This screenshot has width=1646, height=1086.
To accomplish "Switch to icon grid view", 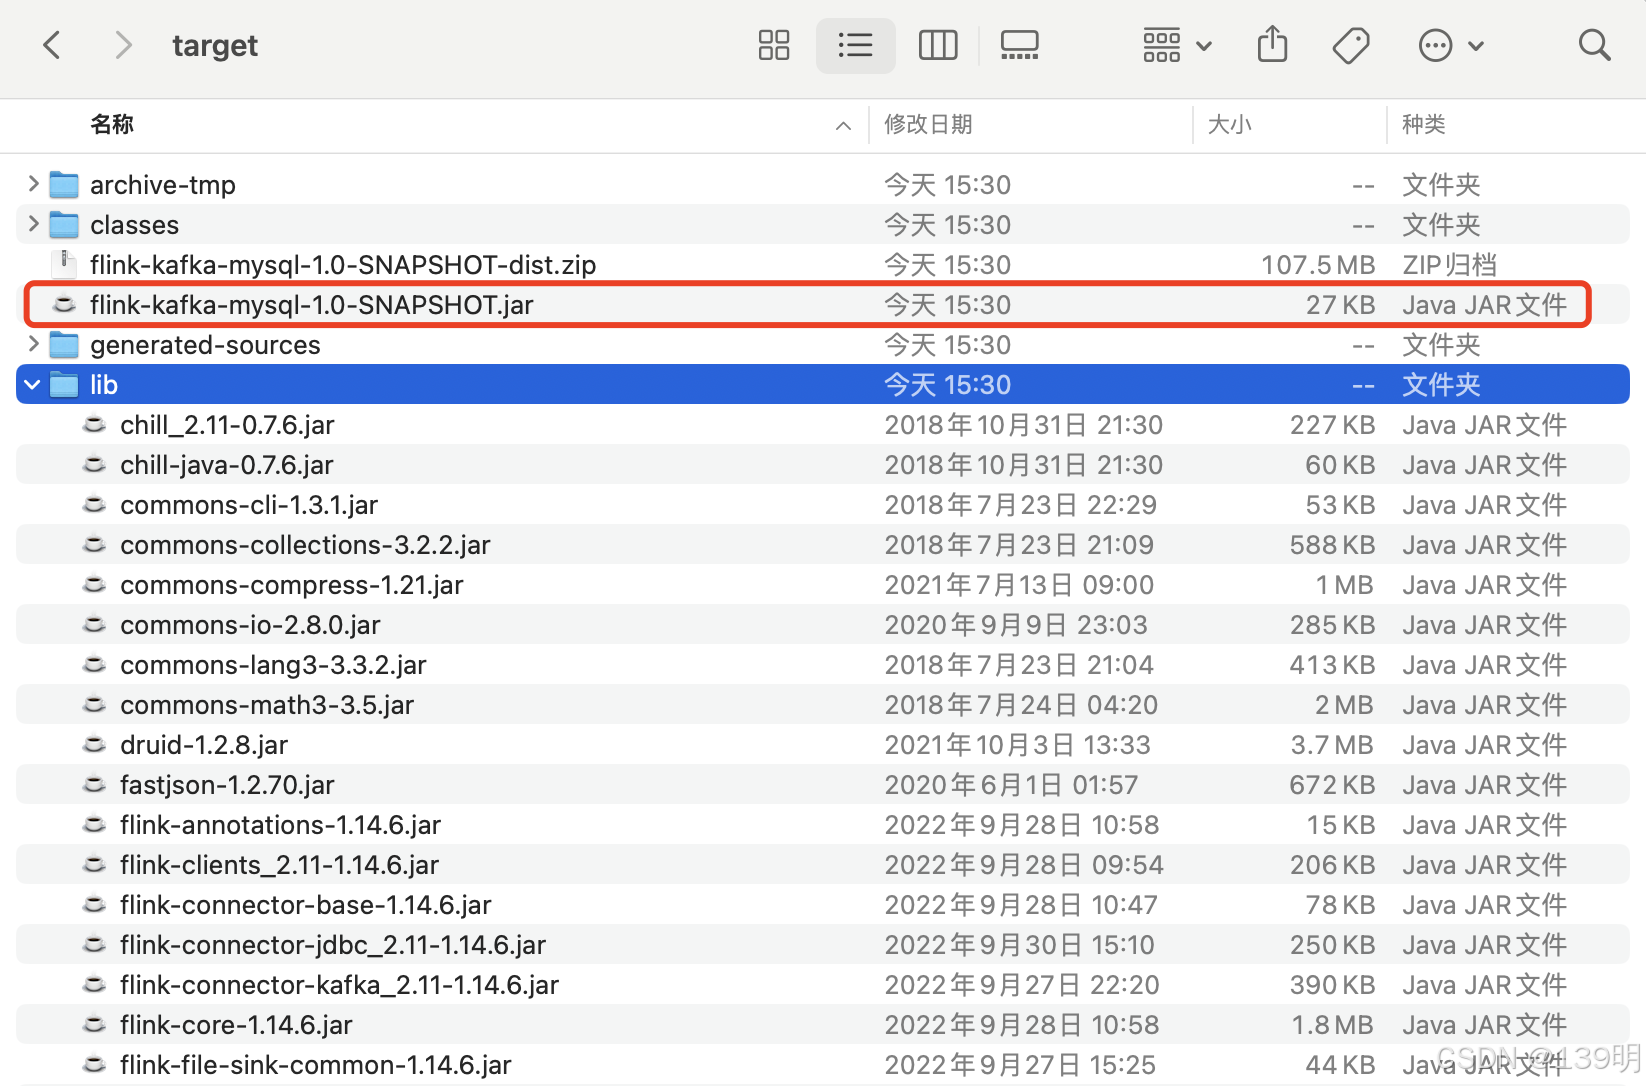I will coord(773,45).
